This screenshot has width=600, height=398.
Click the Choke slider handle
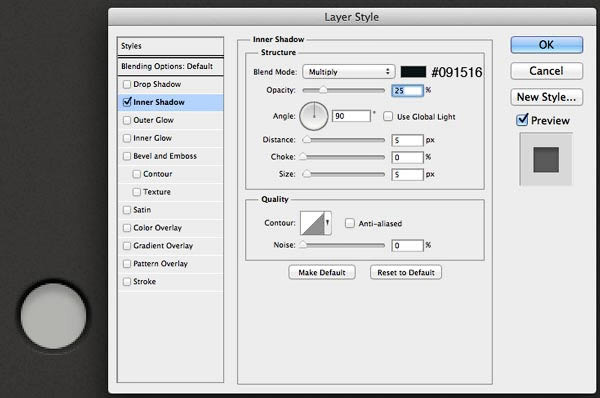pos(303,157)
